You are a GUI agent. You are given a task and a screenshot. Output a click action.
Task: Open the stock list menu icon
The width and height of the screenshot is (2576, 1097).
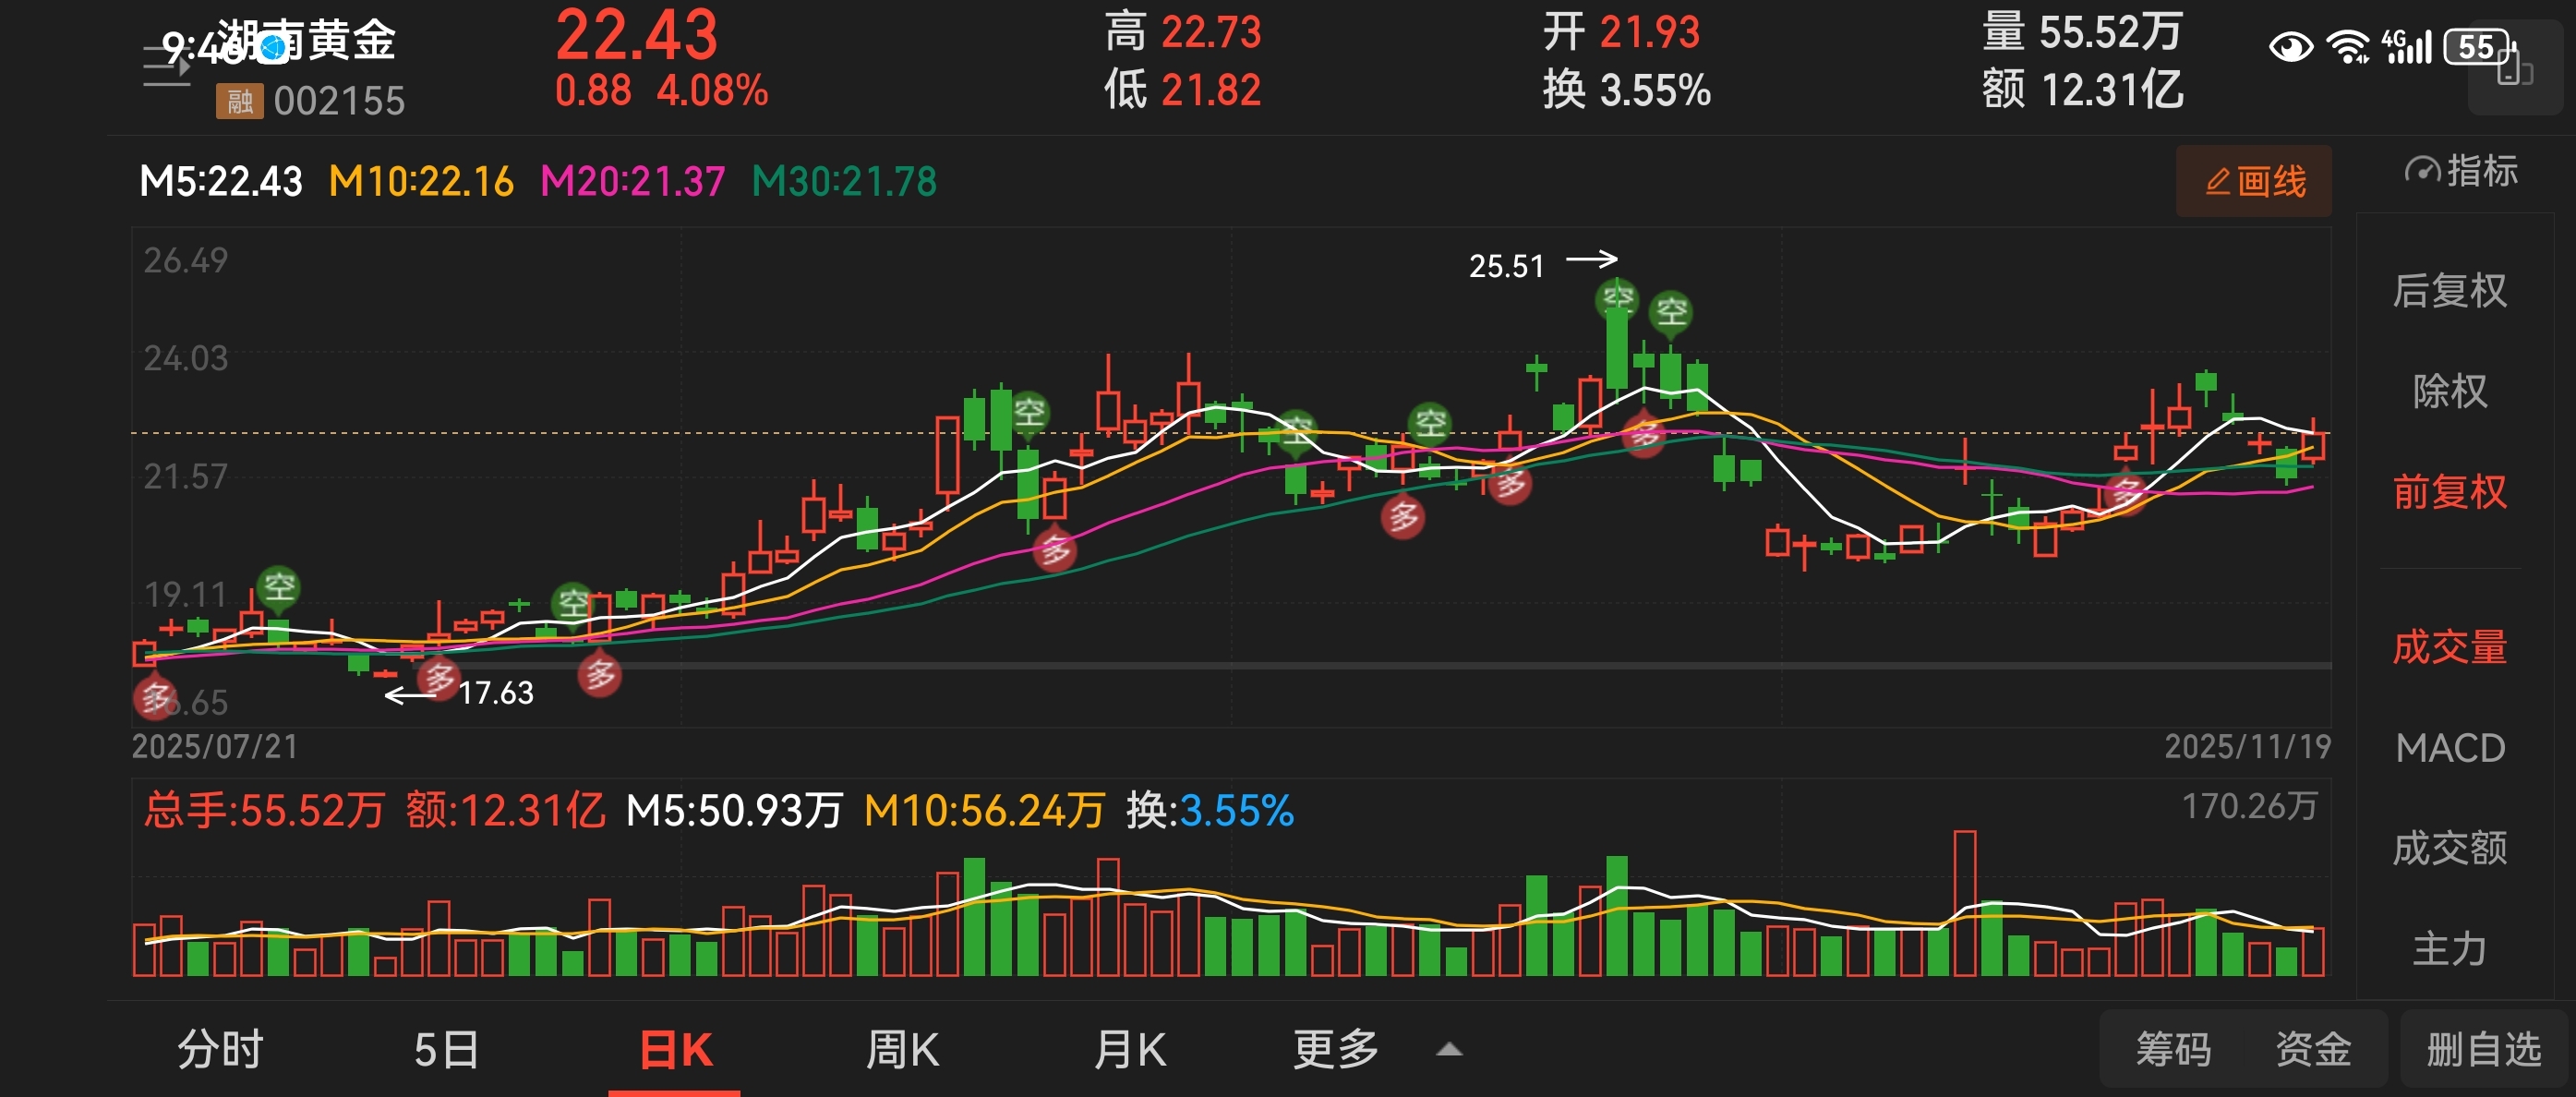click(x=166, y=65)
